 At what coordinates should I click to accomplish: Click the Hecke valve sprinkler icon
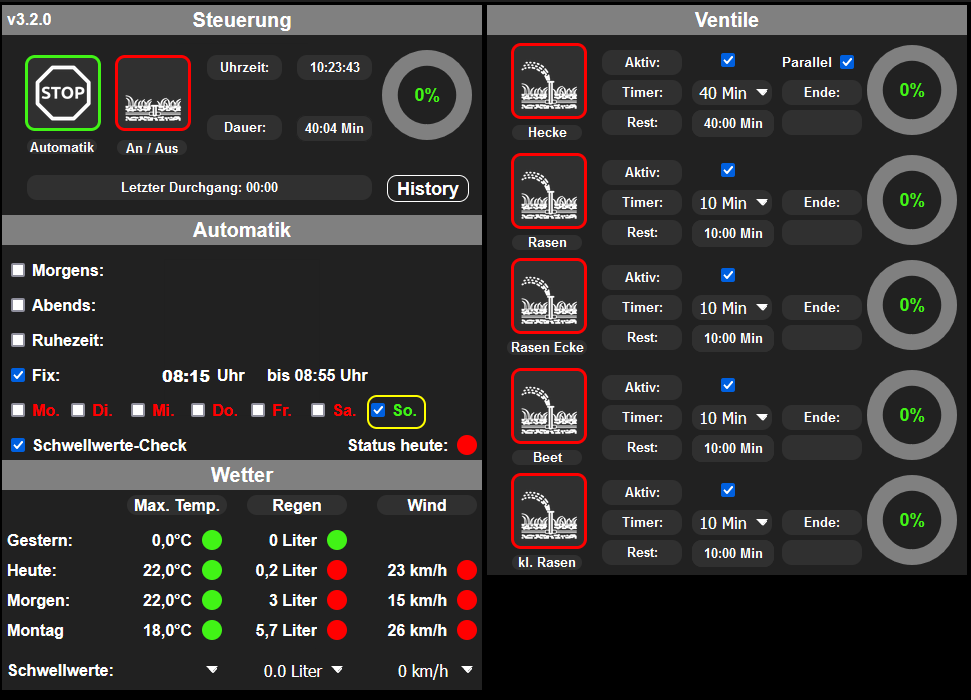click(x=549, y=81)
